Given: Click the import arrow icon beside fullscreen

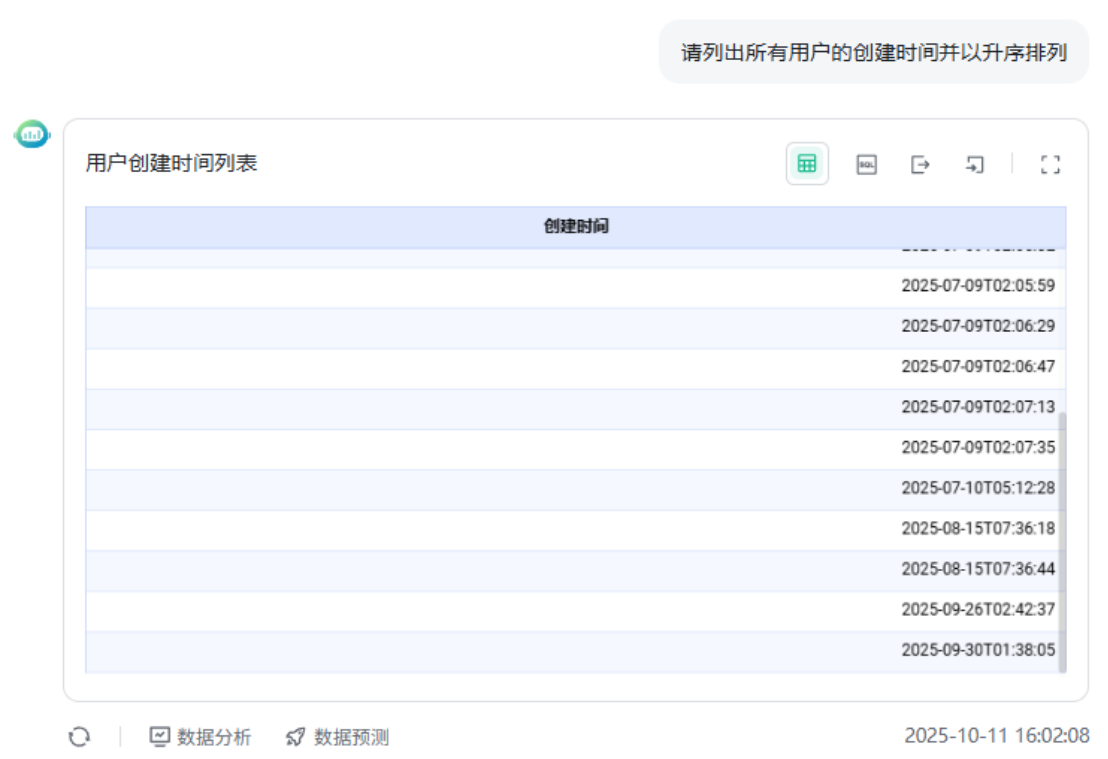Looking at the screenshot, I should 974,164.
